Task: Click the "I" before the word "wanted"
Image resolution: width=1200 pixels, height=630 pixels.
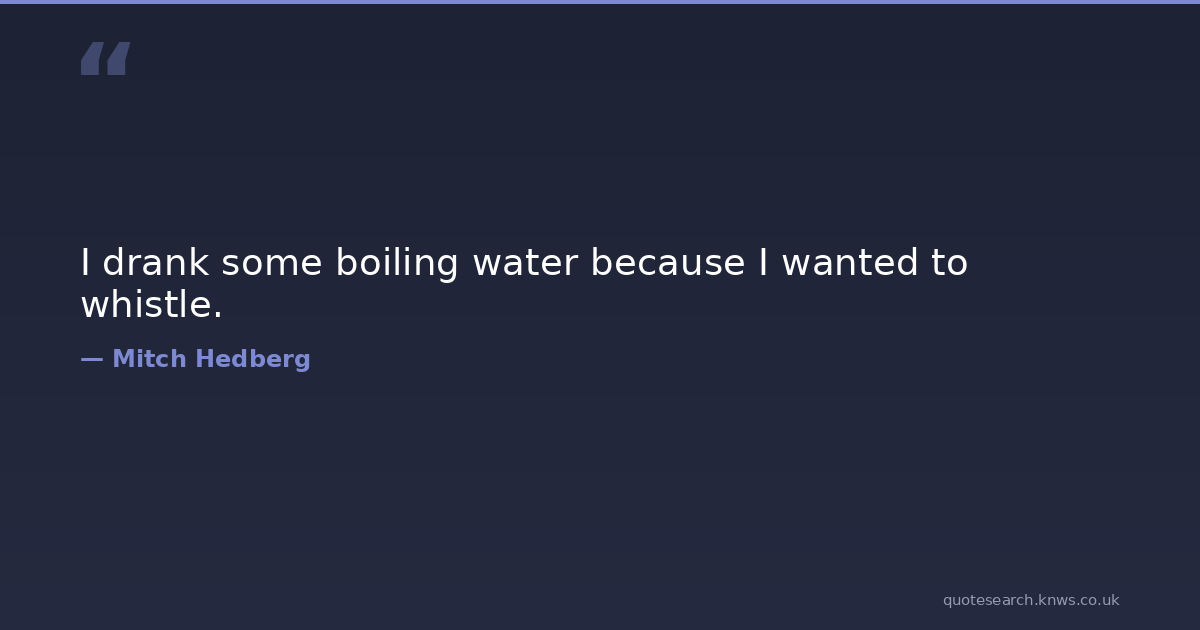Action: (x=763, y=263)
